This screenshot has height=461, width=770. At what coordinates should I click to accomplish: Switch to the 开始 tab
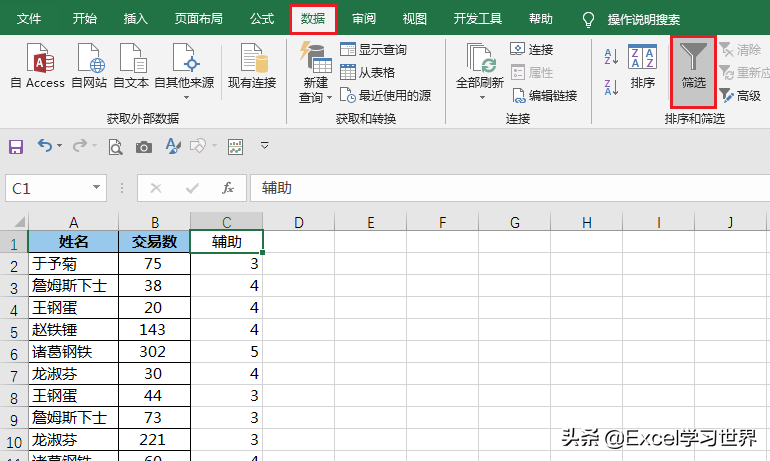pos(84,19)
